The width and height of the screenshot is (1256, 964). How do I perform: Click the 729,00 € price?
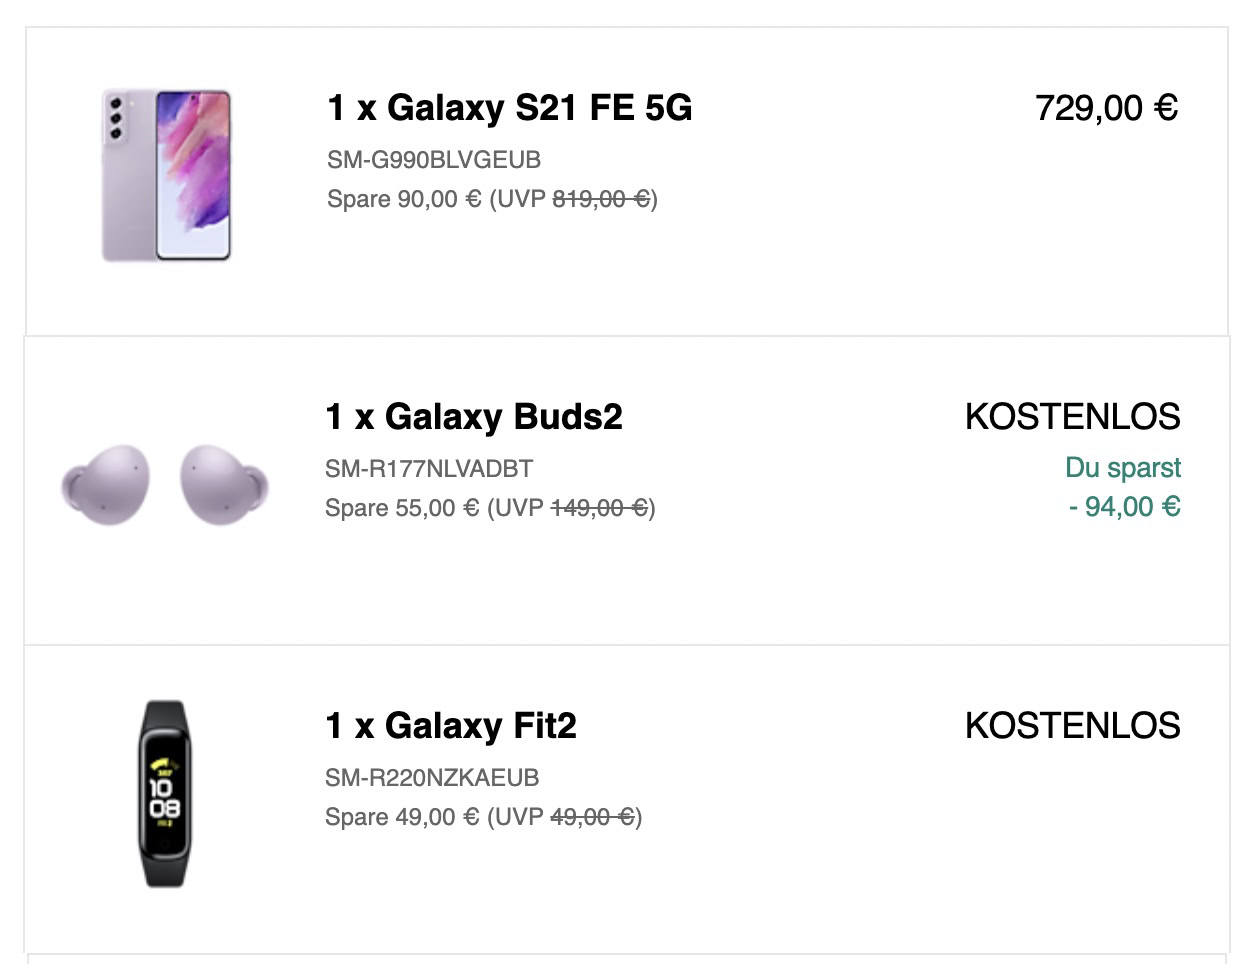point(1106,108)
